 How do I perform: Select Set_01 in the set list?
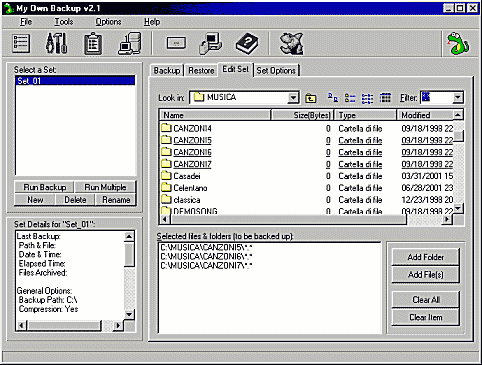(75, 81)
